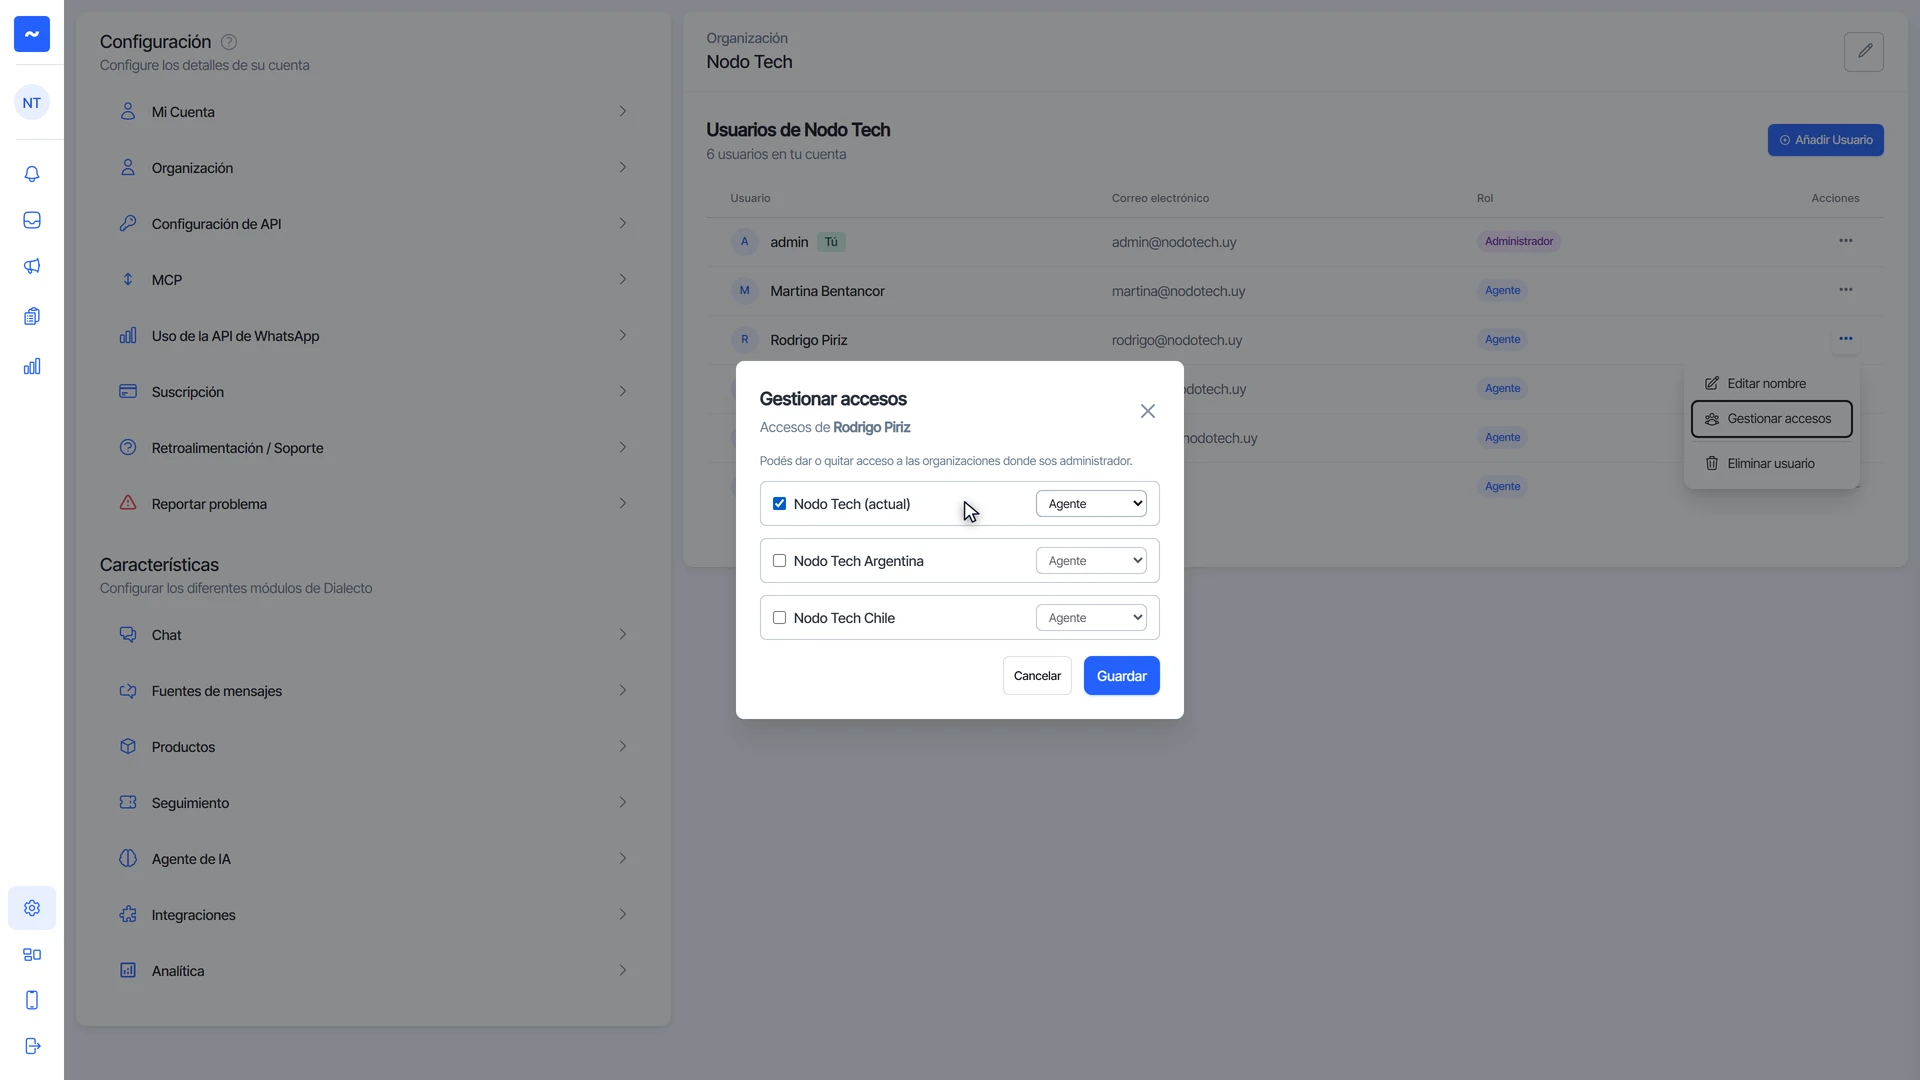The image size is (1920, 1080).
Task: Select Eliminar usuario in context menu
Action: [x=1771, y=464]
